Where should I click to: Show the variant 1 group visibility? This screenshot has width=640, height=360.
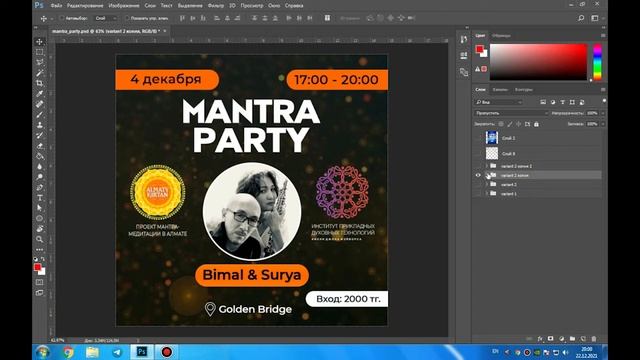478,193
